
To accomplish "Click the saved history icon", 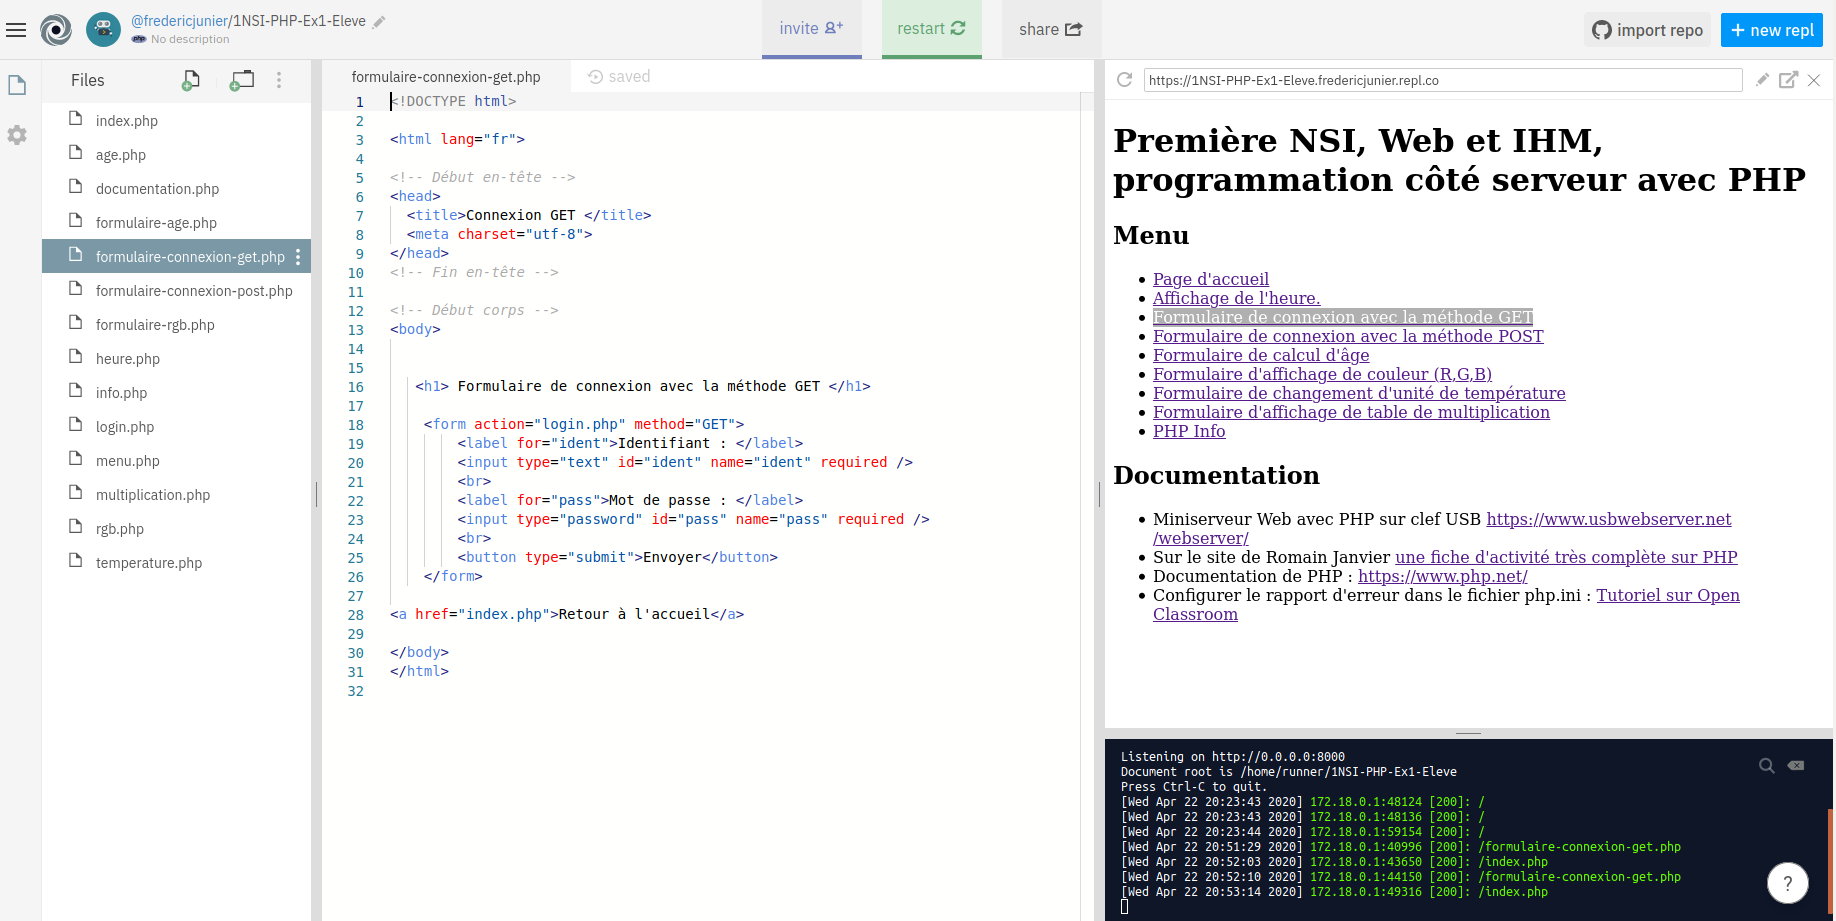I will pos(595,76).
